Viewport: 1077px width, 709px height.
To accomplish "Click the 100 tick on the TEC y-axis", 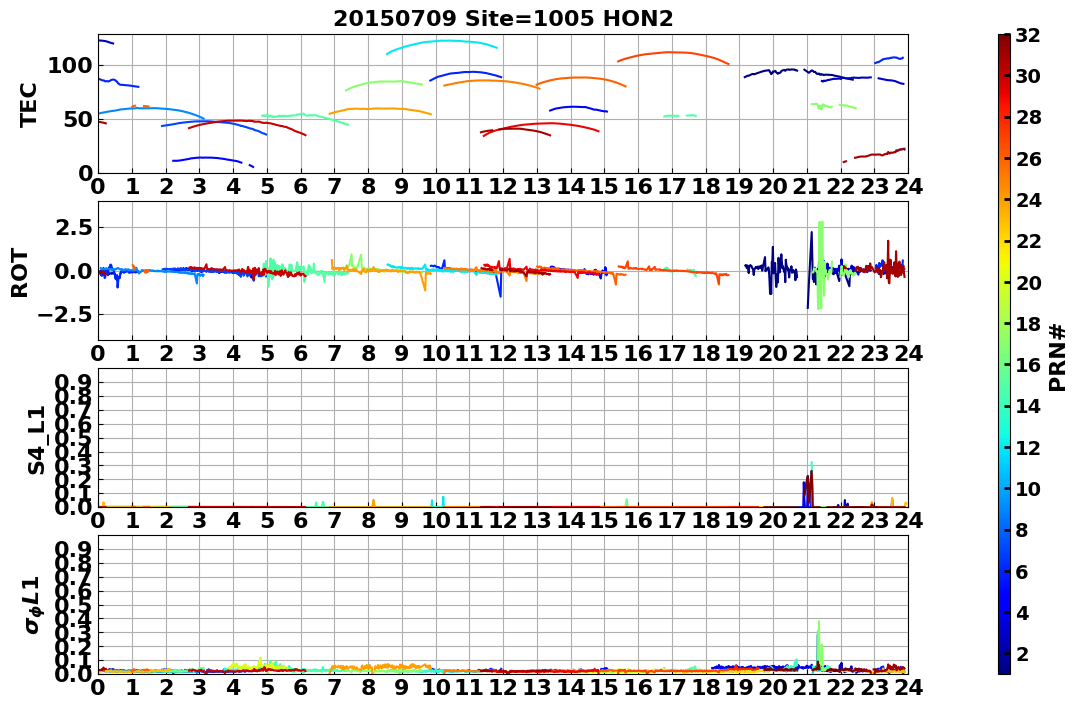I will click(69, 66).
